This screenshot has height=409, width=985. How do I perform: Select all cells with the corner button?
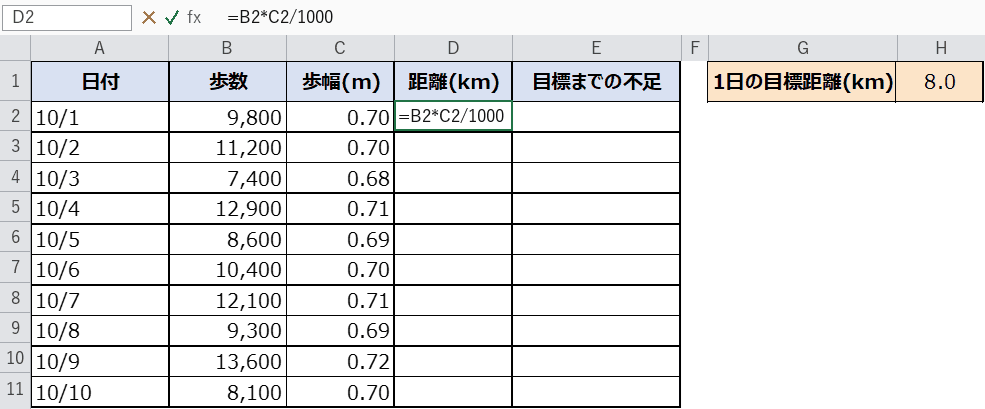tap(15, 48)
